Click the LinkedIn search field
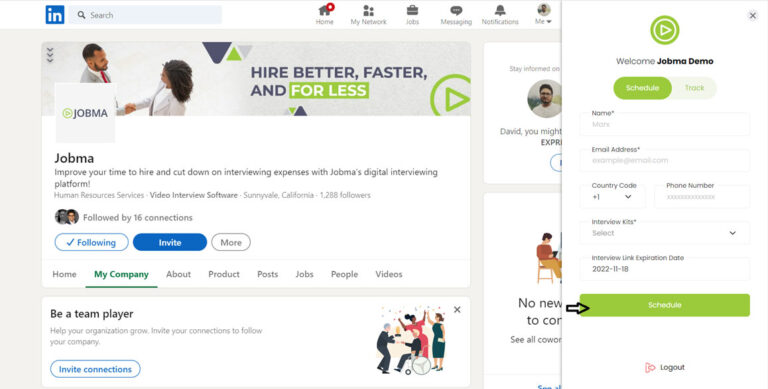The width and height of the screenshot is (768, 389). 145,15
